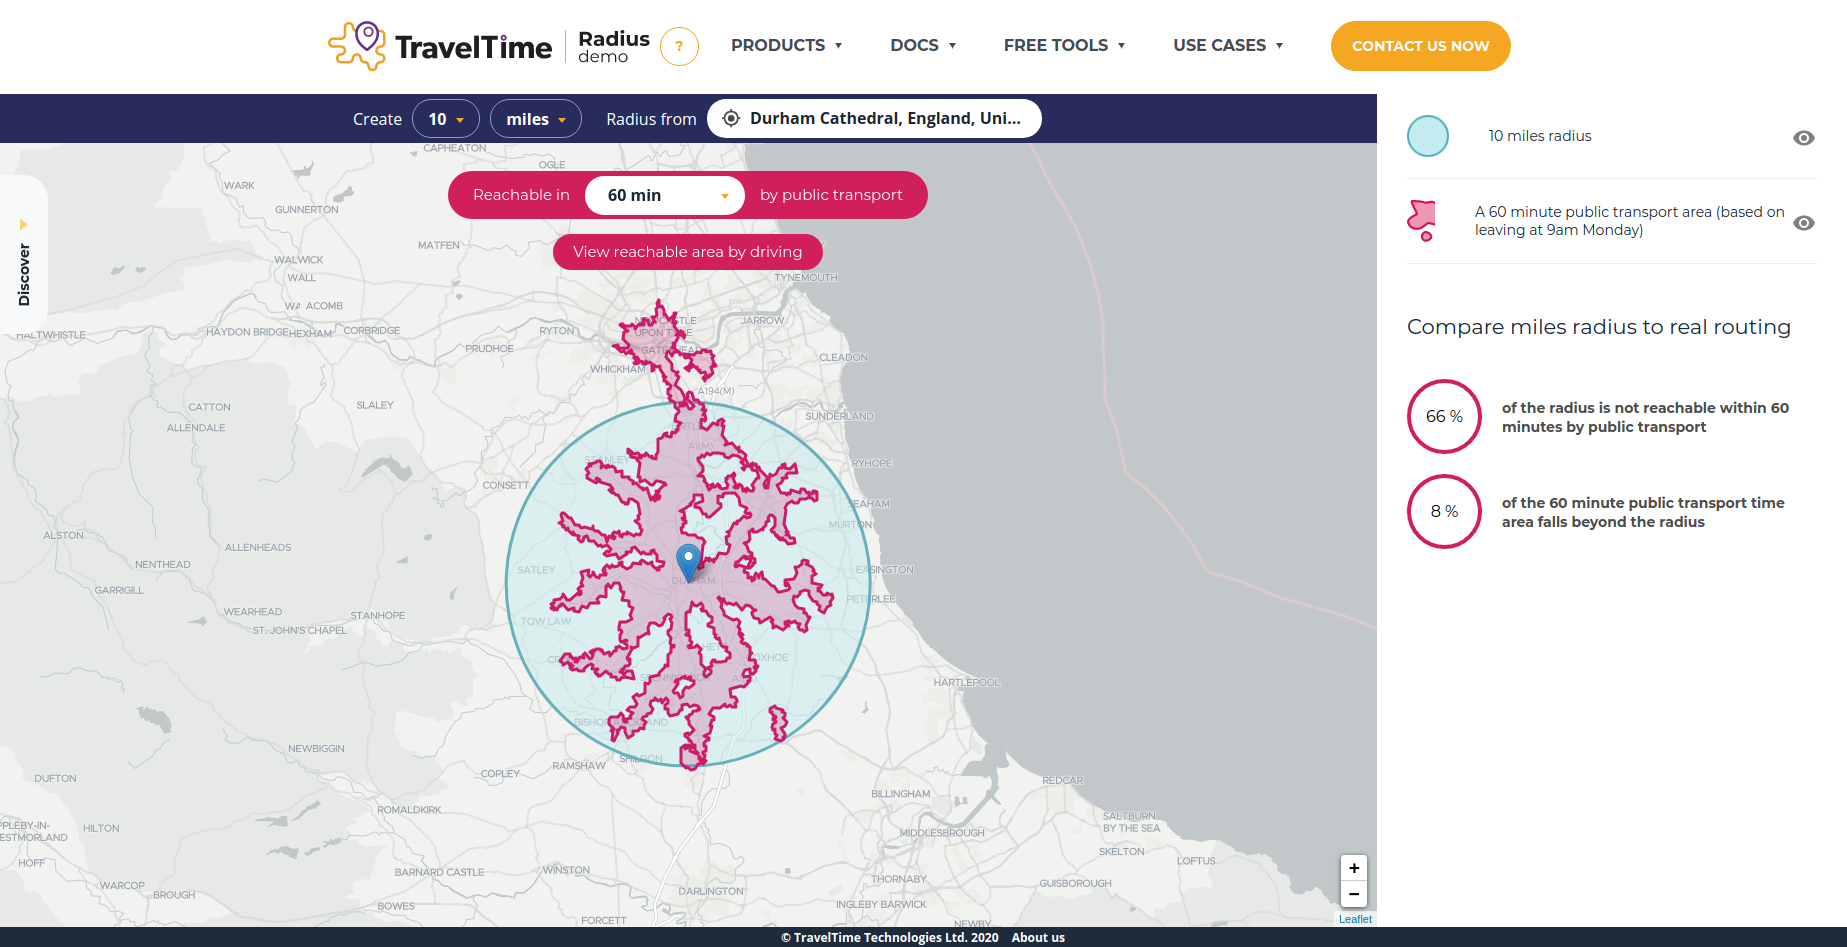The width and height of the screenshot is (1847, 947).
Task: Click the Durham Cathedral location input field
Action: 885,118
